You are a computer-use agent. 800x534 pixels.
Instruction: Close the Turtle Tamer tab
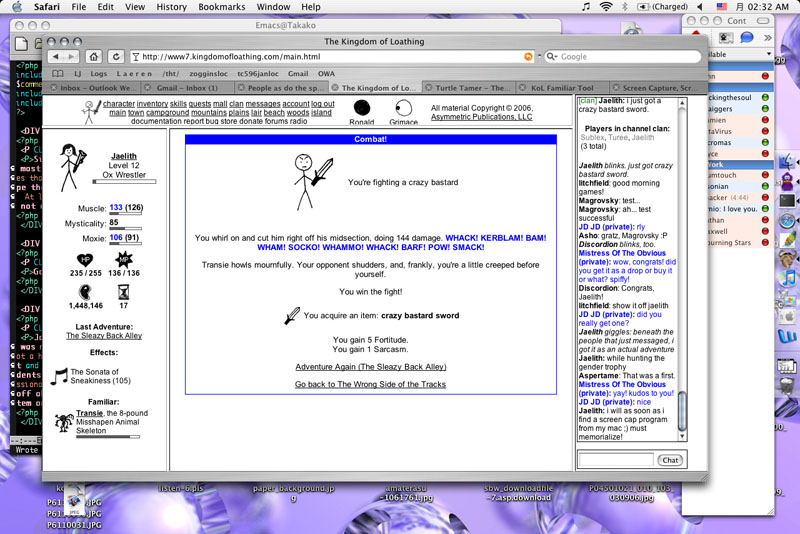429,88
